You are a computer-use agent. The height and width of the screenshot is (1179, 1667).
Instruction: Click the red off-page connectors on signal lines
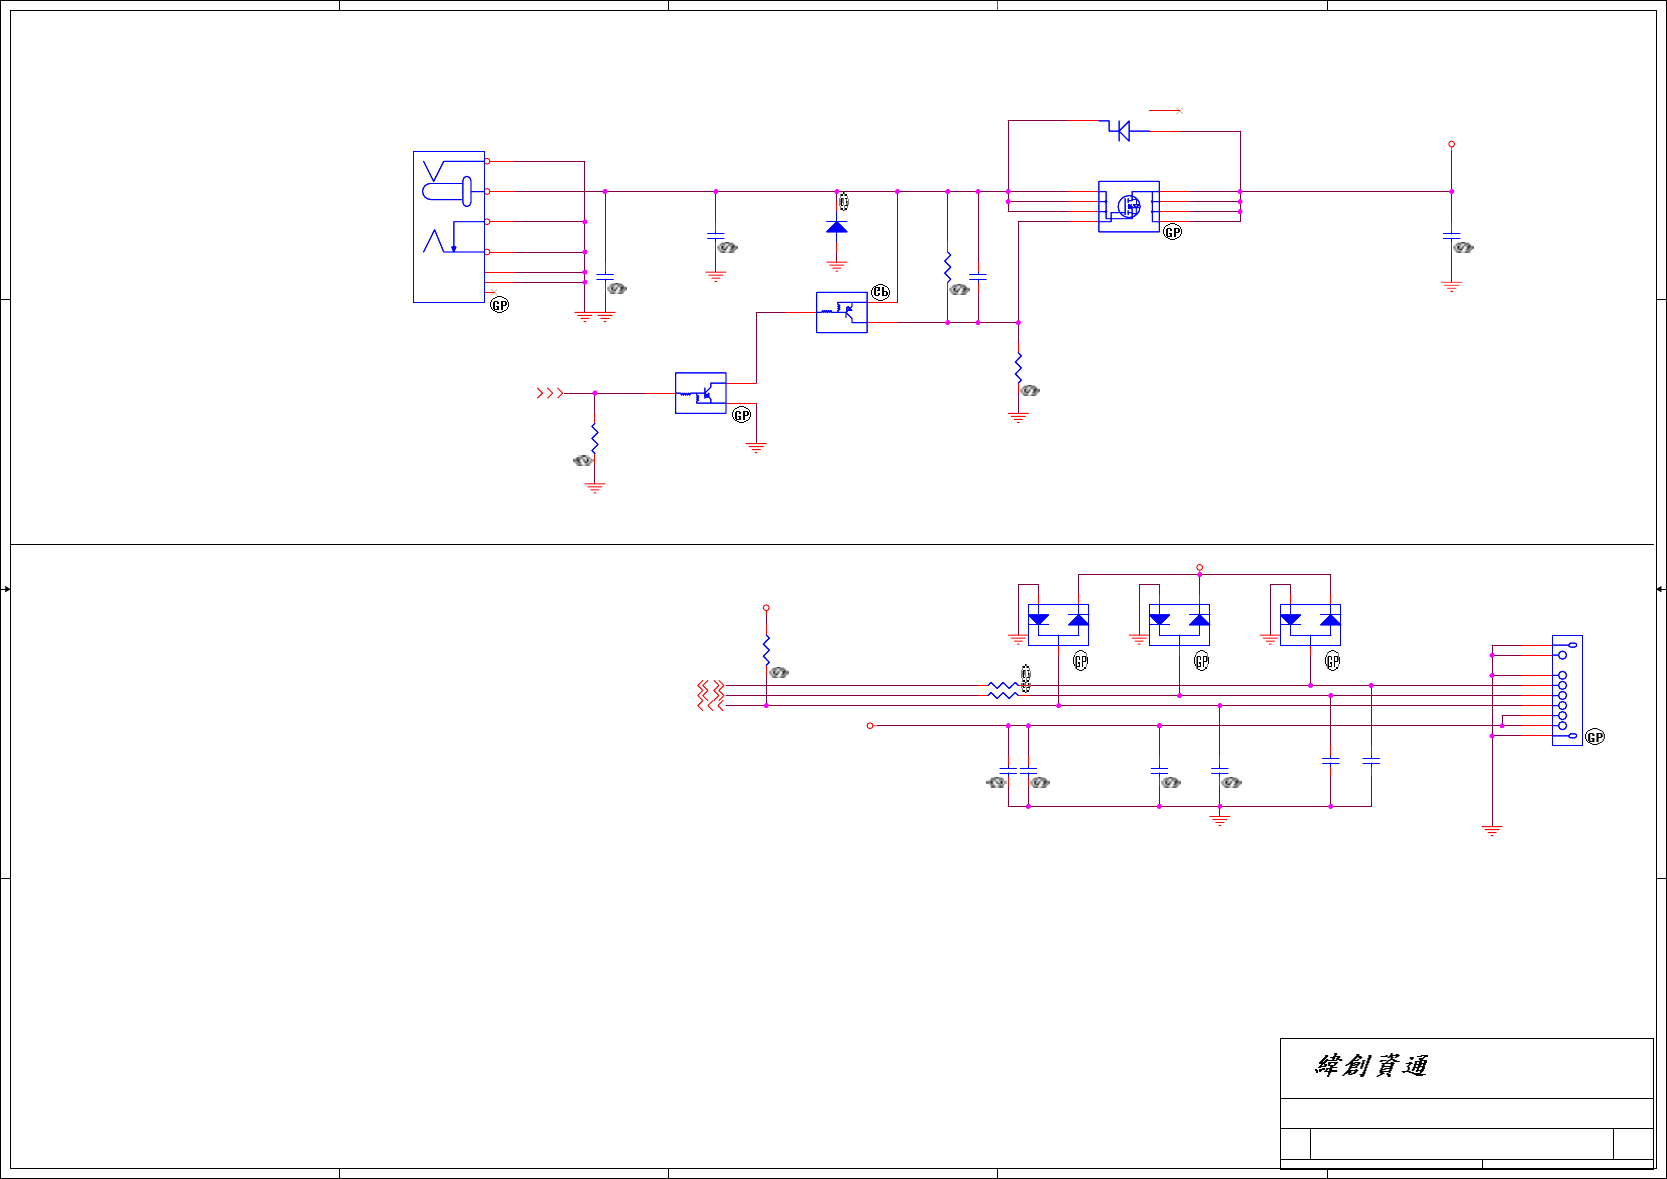pyautogui.click(x=711, y=695)
